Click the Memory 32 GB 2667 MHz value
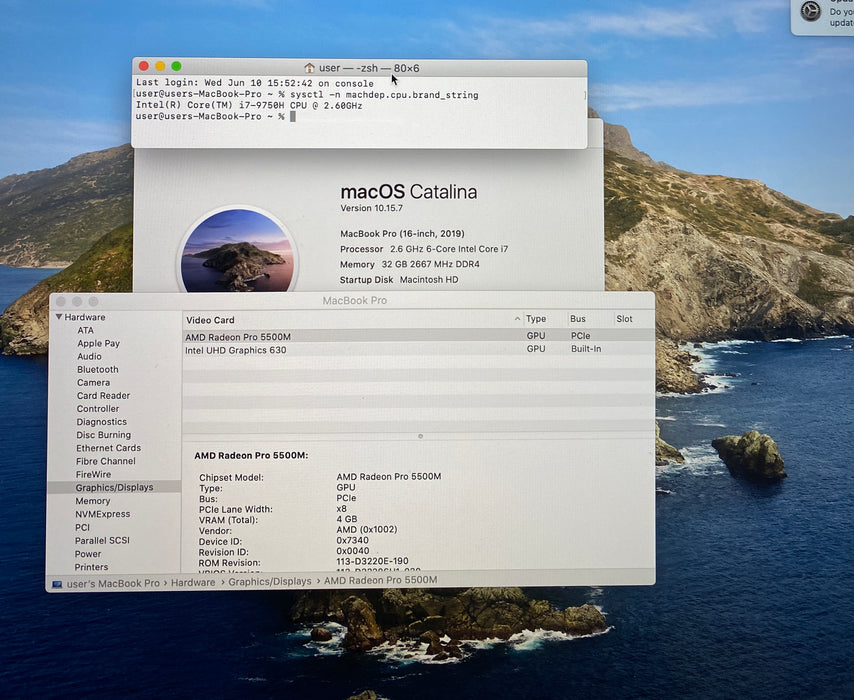854x700 pixels. (430, 264)
